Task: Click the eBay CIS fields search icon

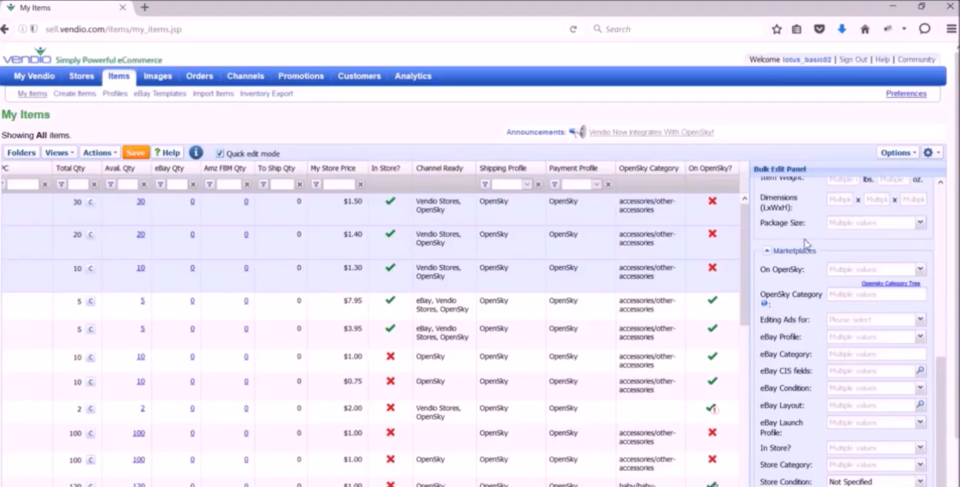Action: (x=920, y=371)
